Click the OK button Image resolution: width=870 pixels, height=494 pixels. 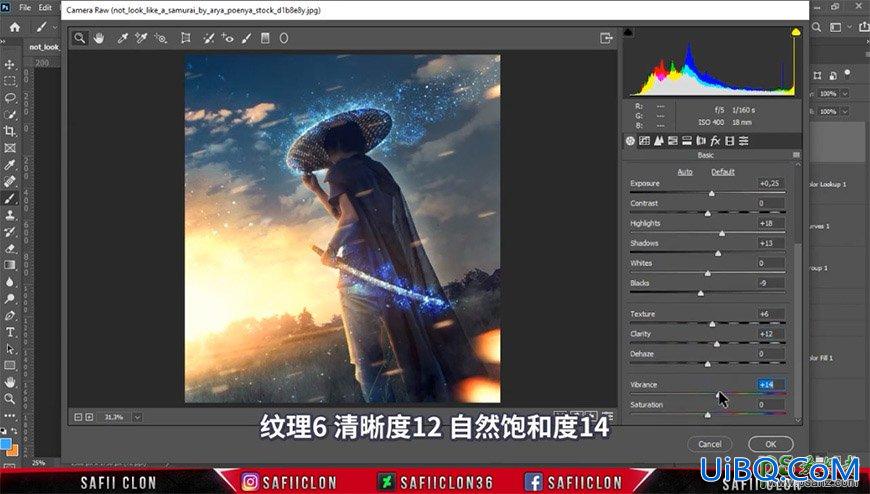[x=771, y=444]
